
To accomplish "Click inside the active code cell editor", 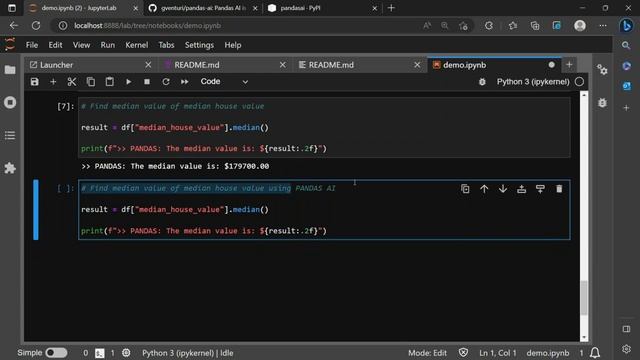I will pyautogui.click(x=324, y=209).
